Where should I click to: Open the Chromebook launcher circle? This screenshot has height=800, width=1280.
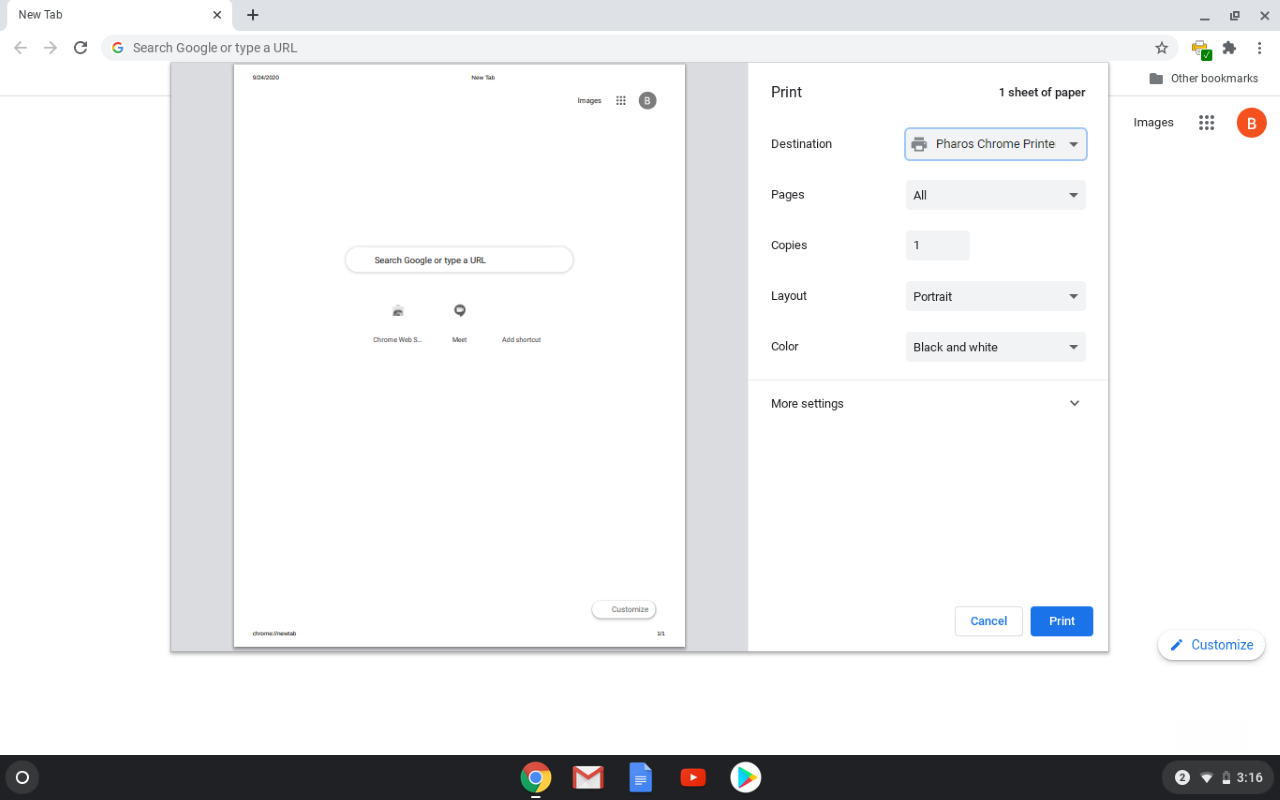point(21,777)
